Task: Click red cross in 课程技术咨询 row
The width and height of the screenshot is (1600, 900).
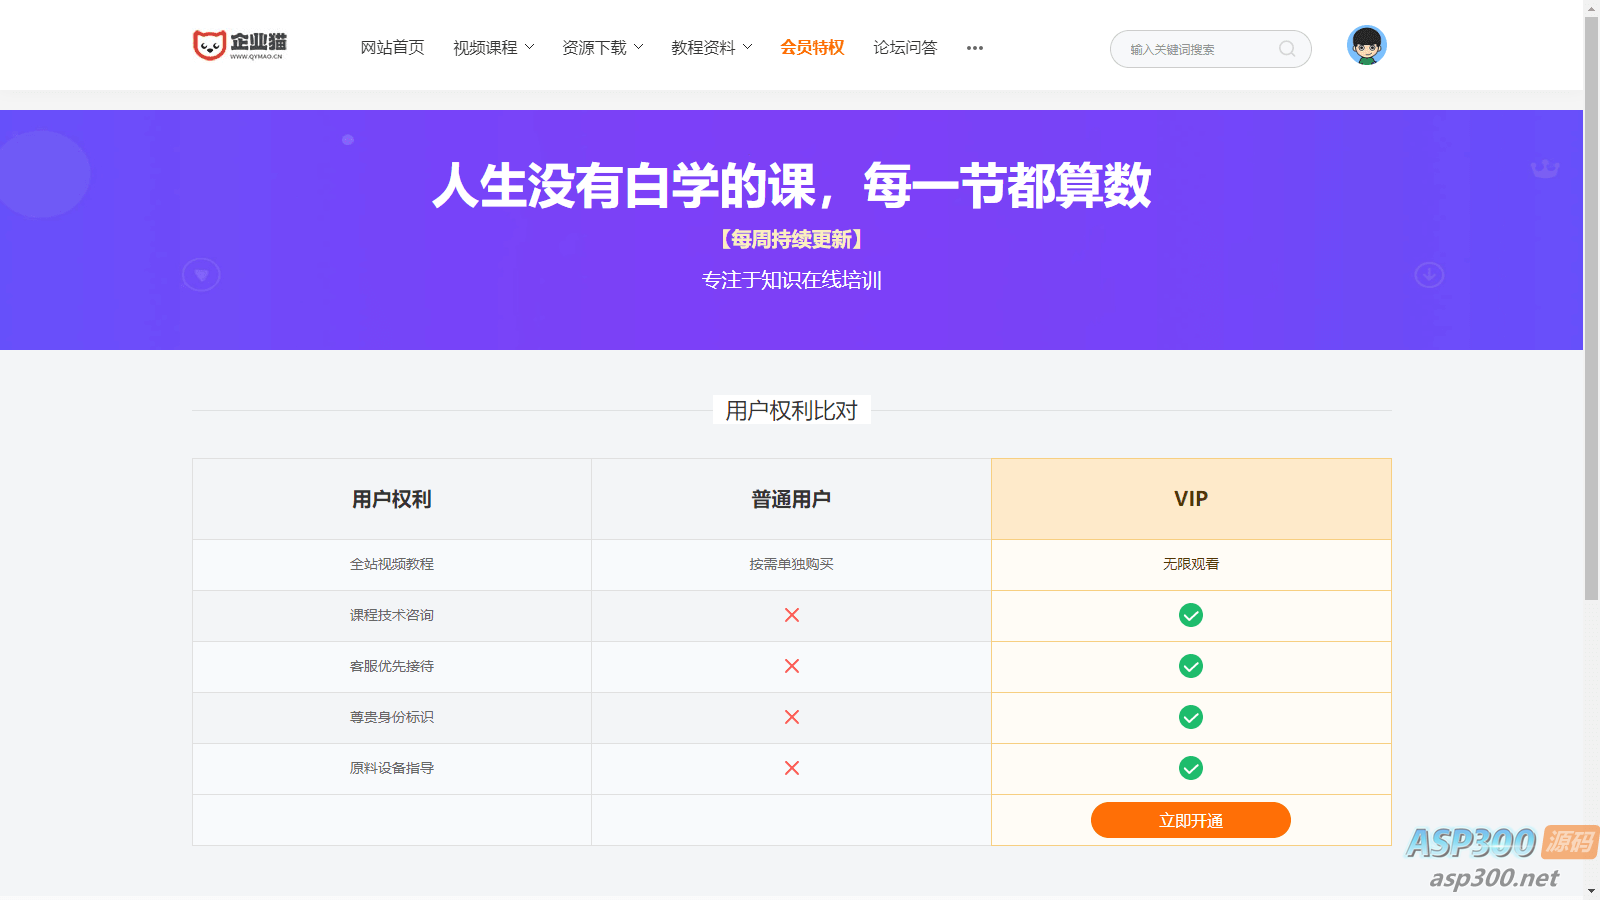Action: 792,615
